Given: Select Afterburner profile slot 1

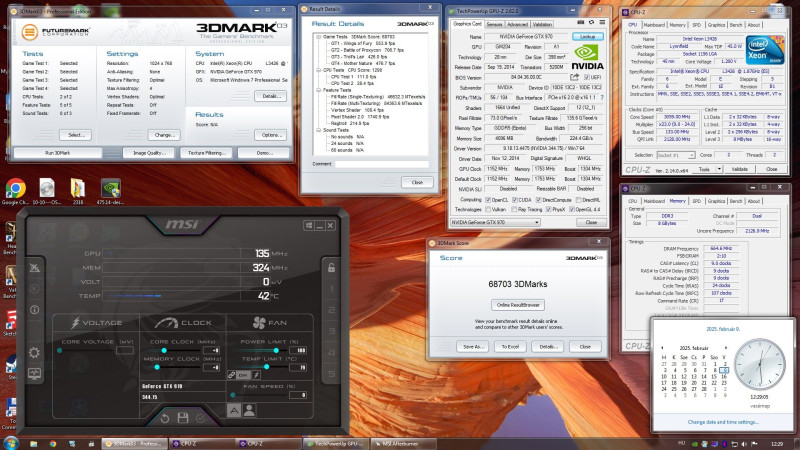Looking at the screenshot, I should pos(331,289).
